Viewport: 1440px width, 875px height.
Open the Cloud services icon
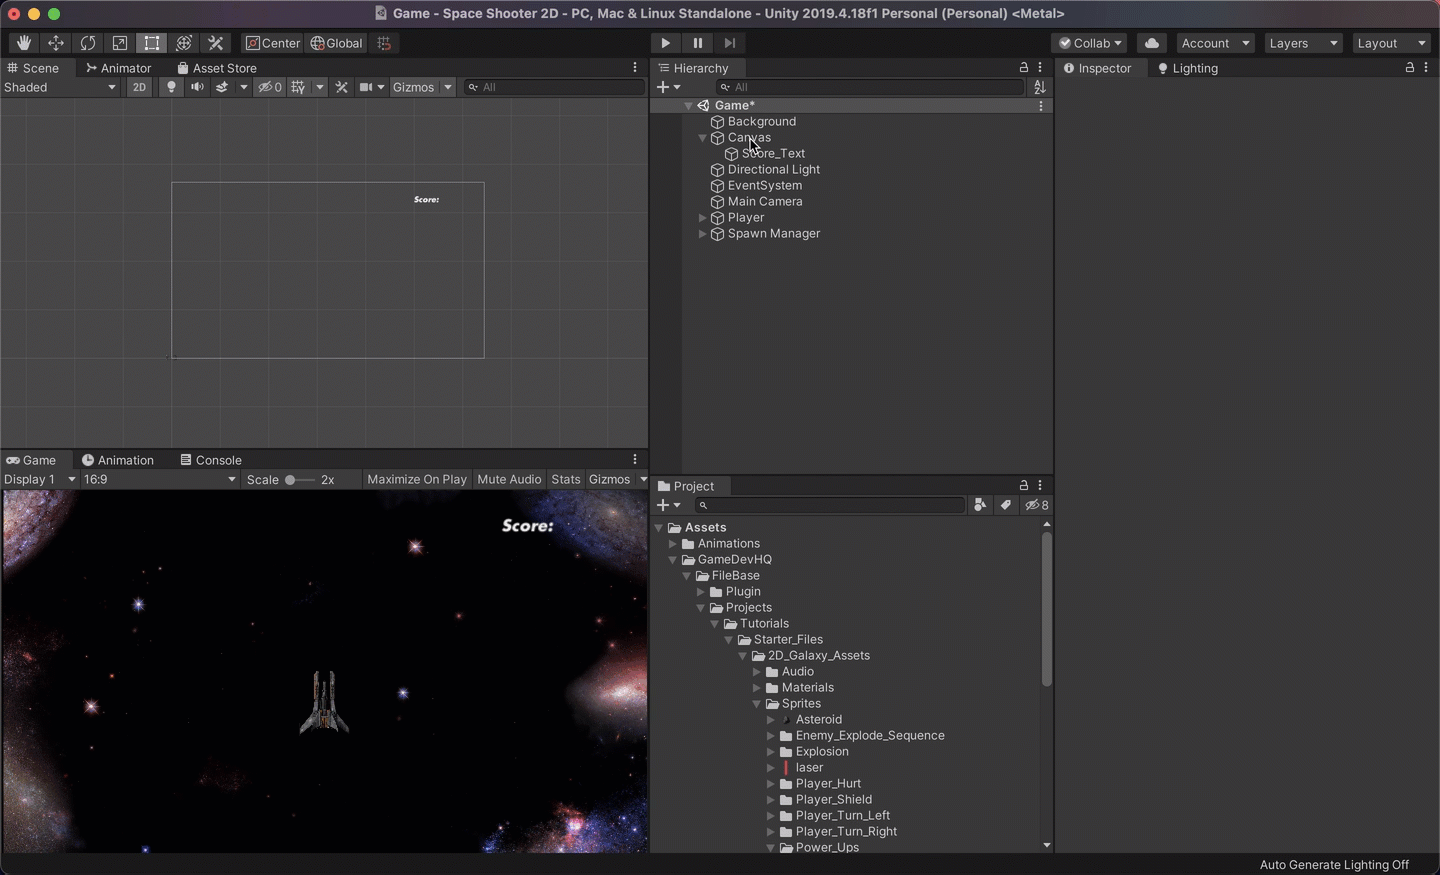pyautogui.click(x=1152, y=43)
